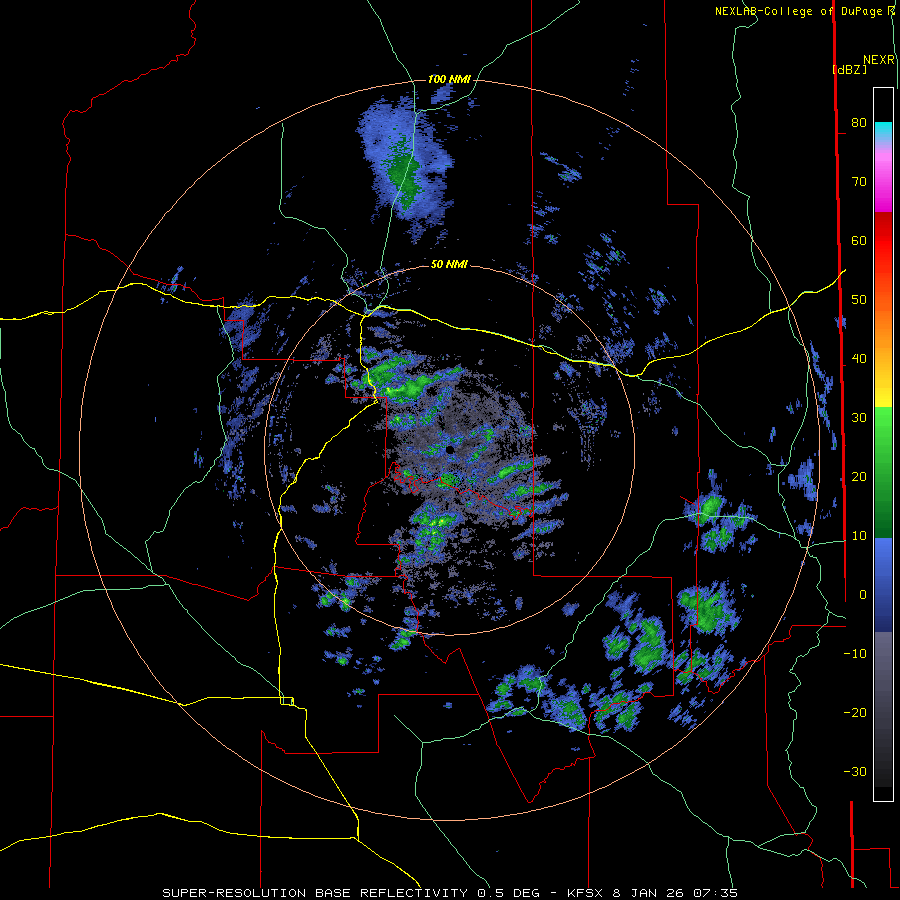The width and height of the screenshot is (900, 900).
Task: Select the 40 value on the dBZ scale
Action: (859, 359)
